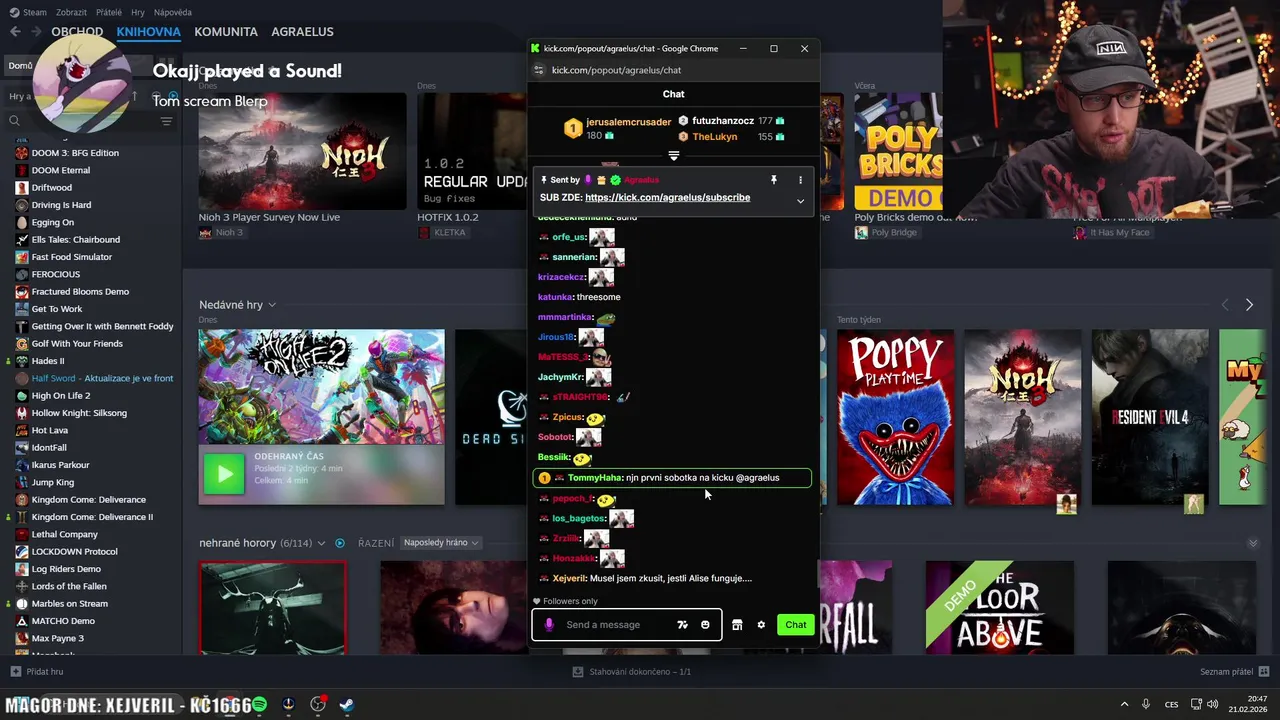The image size is (1280, 720).
Task: Collapse the gift leaderboard arrow
Action: pos(674,156)
